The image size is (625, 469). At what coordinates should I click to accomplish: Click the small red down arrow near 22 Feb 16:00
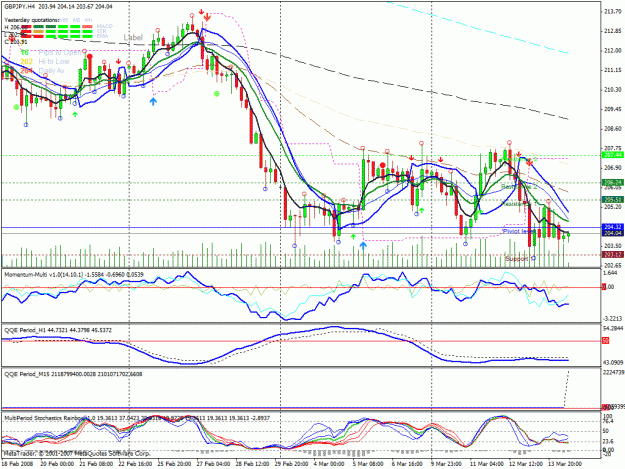pyautogui.click(x=118, y=61)
